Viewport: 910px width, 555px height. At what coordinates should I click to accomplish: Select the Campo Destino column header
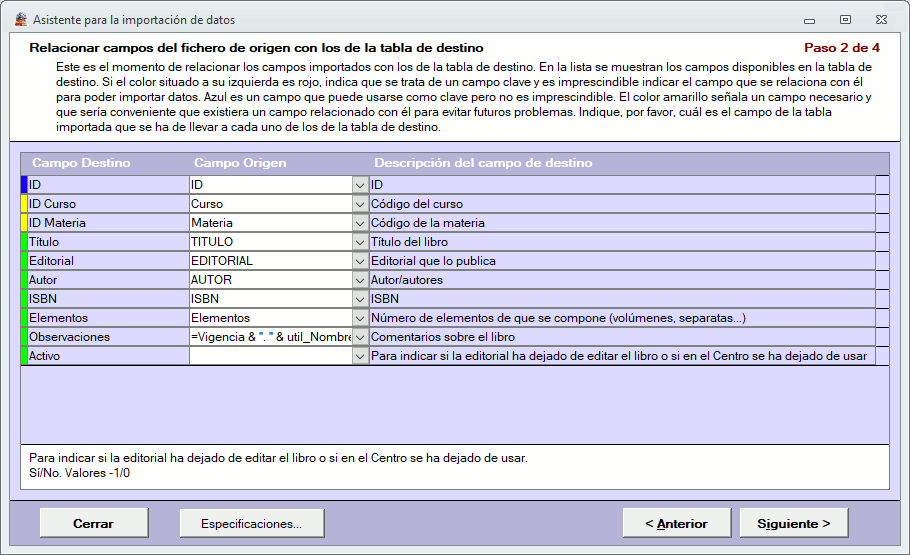pos(81,163)
